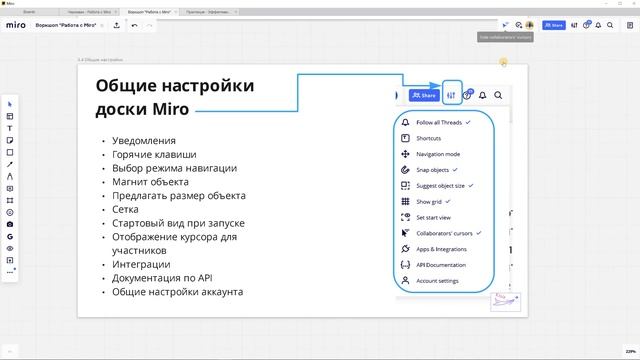Image resolution: width=640 pixels, height=360 pixels.
Task: Click bullet text 'Интеграции'
Action: [141, 264]
